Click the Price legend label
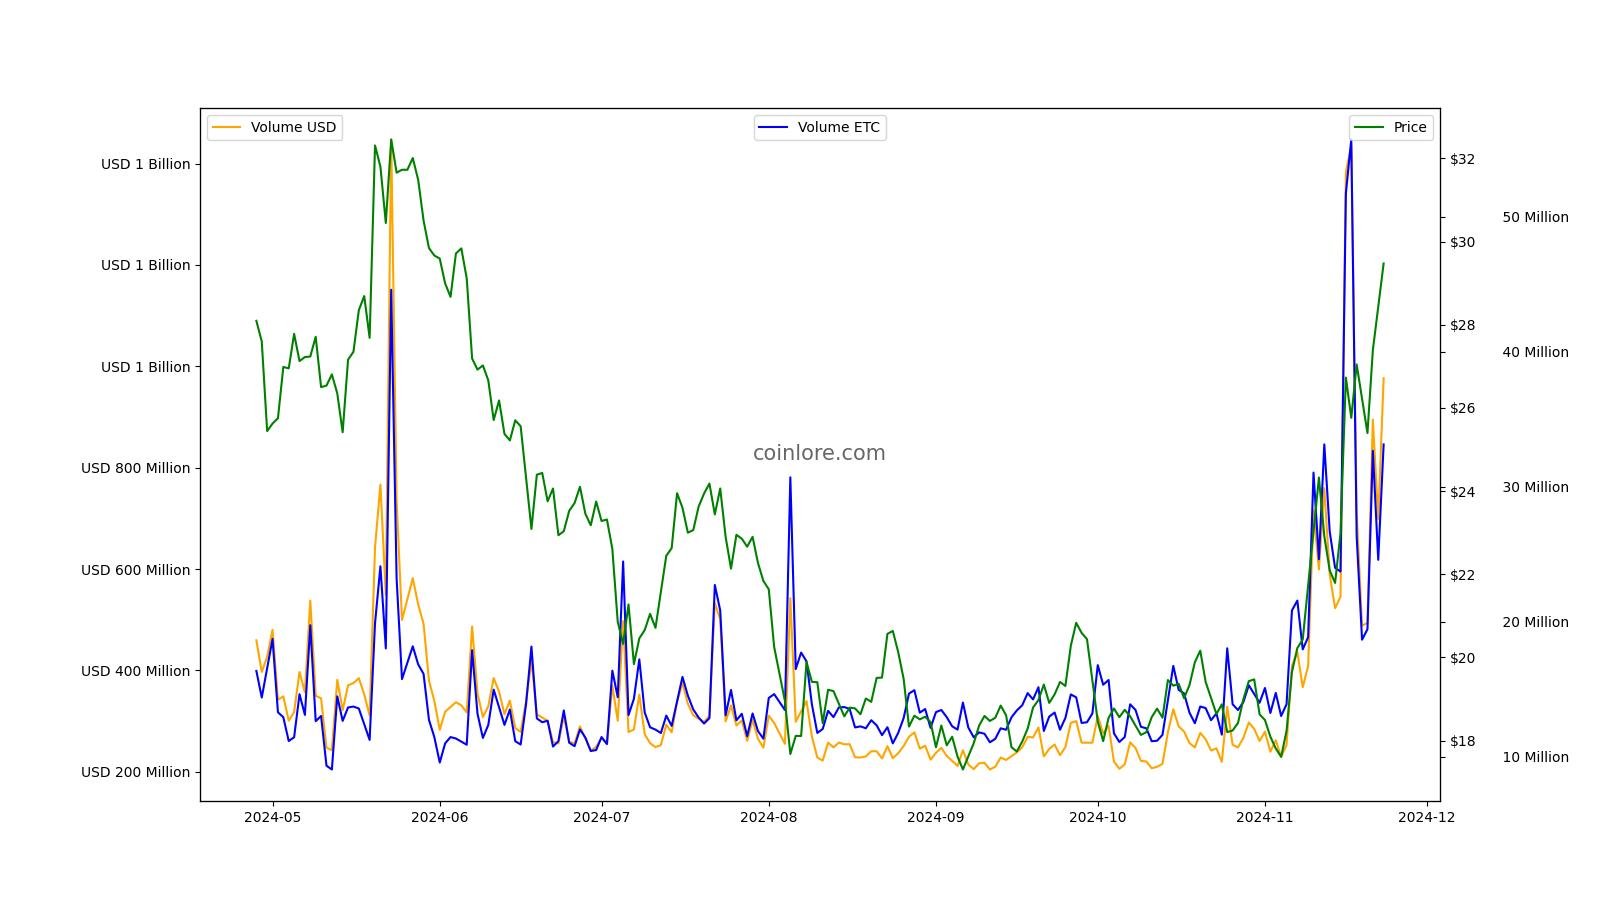The width and height of the screenshot is (1600, 900). (1410, 127)
